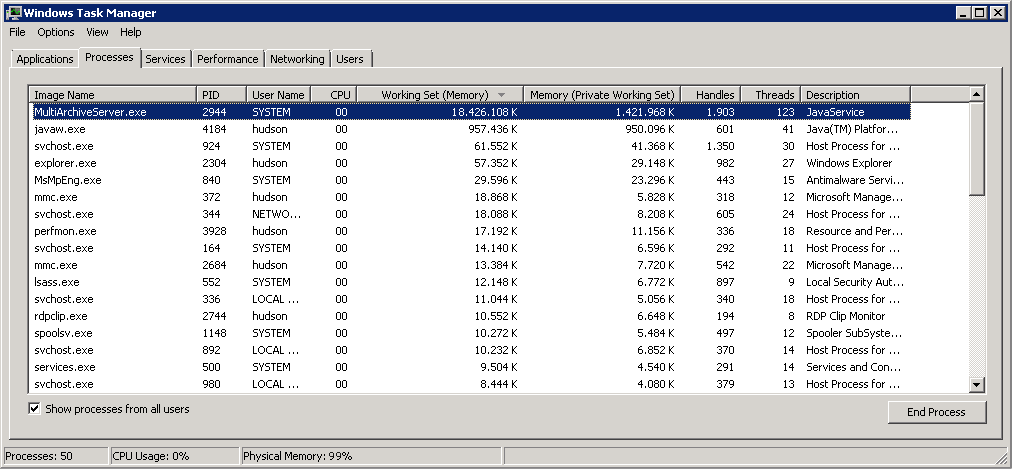Click the Task Manager title bar icon

[12, 12]
